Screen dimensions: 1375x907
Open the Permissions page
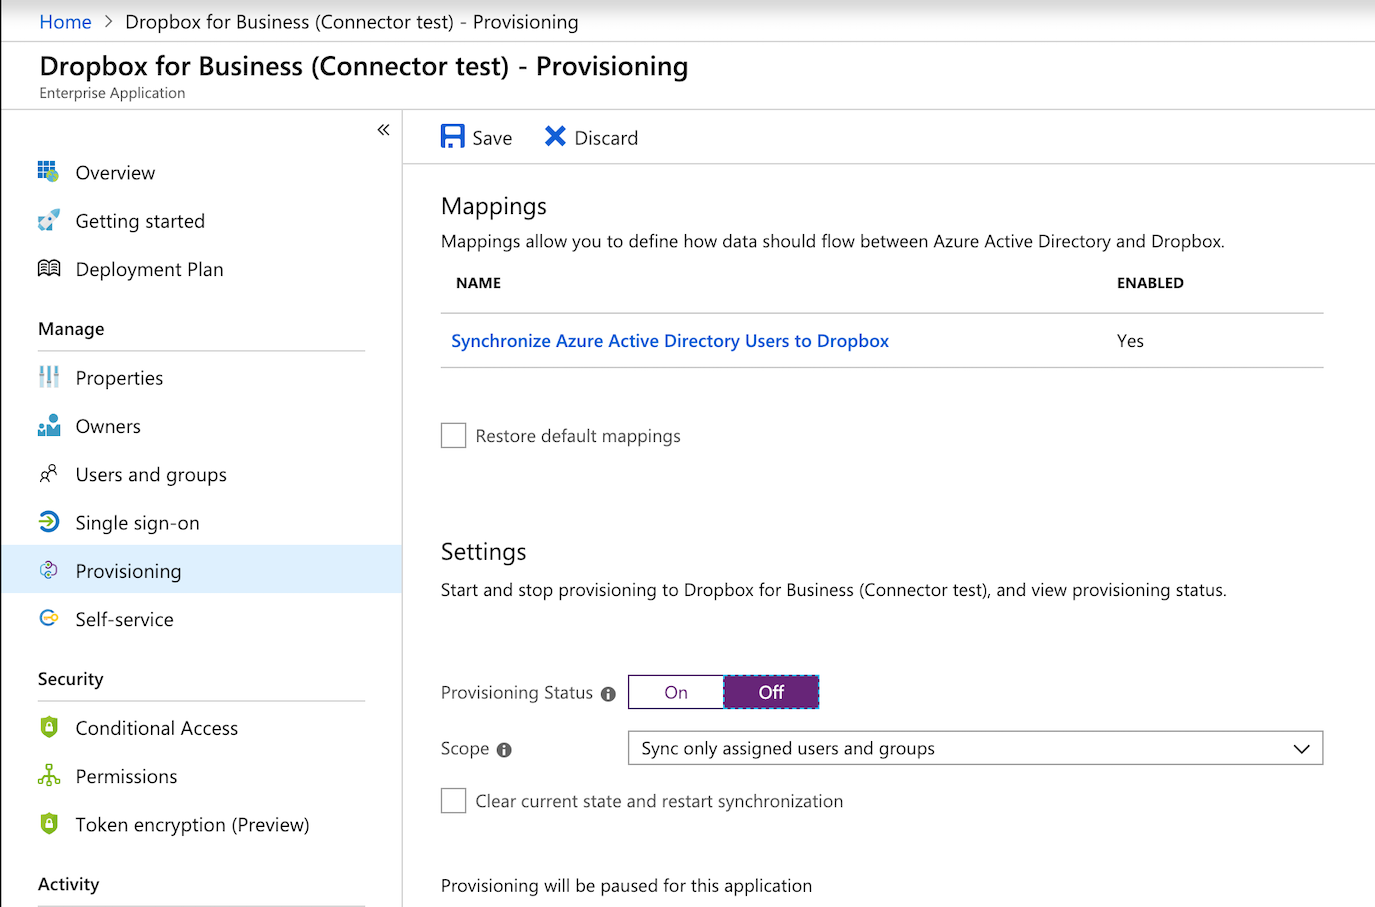[126, 777]
